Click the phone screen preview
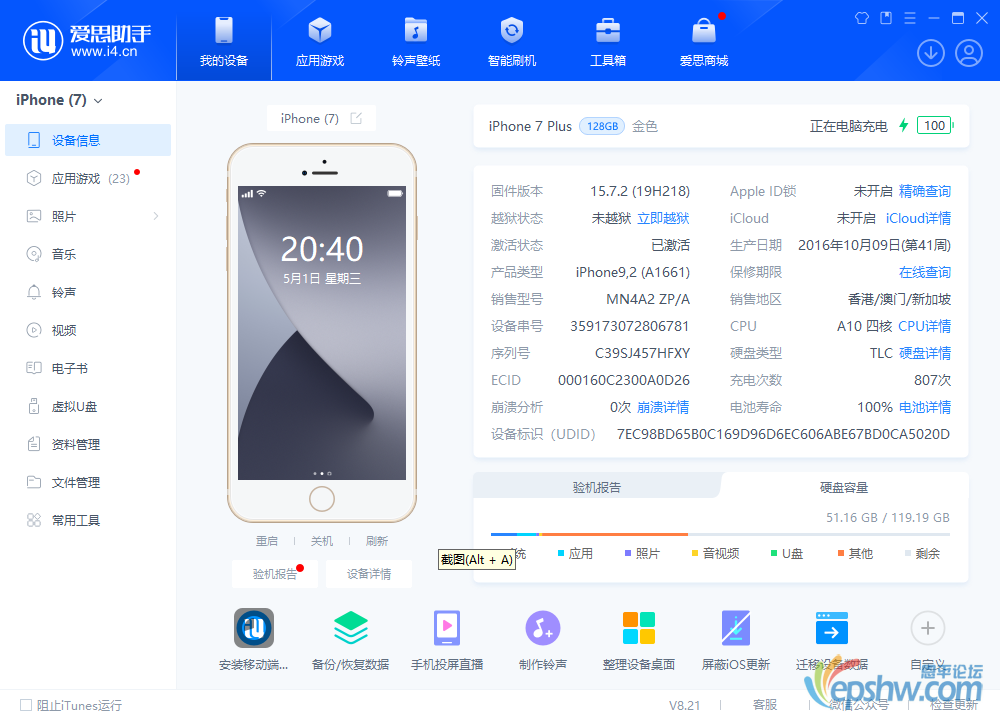The image size is (1000, 720). [x=322, y=333]
